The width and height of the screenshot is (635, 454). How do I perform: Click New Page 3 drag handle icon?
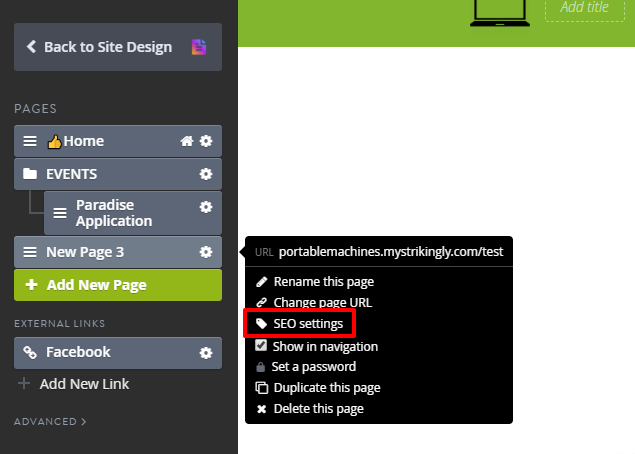click(30, 252)
